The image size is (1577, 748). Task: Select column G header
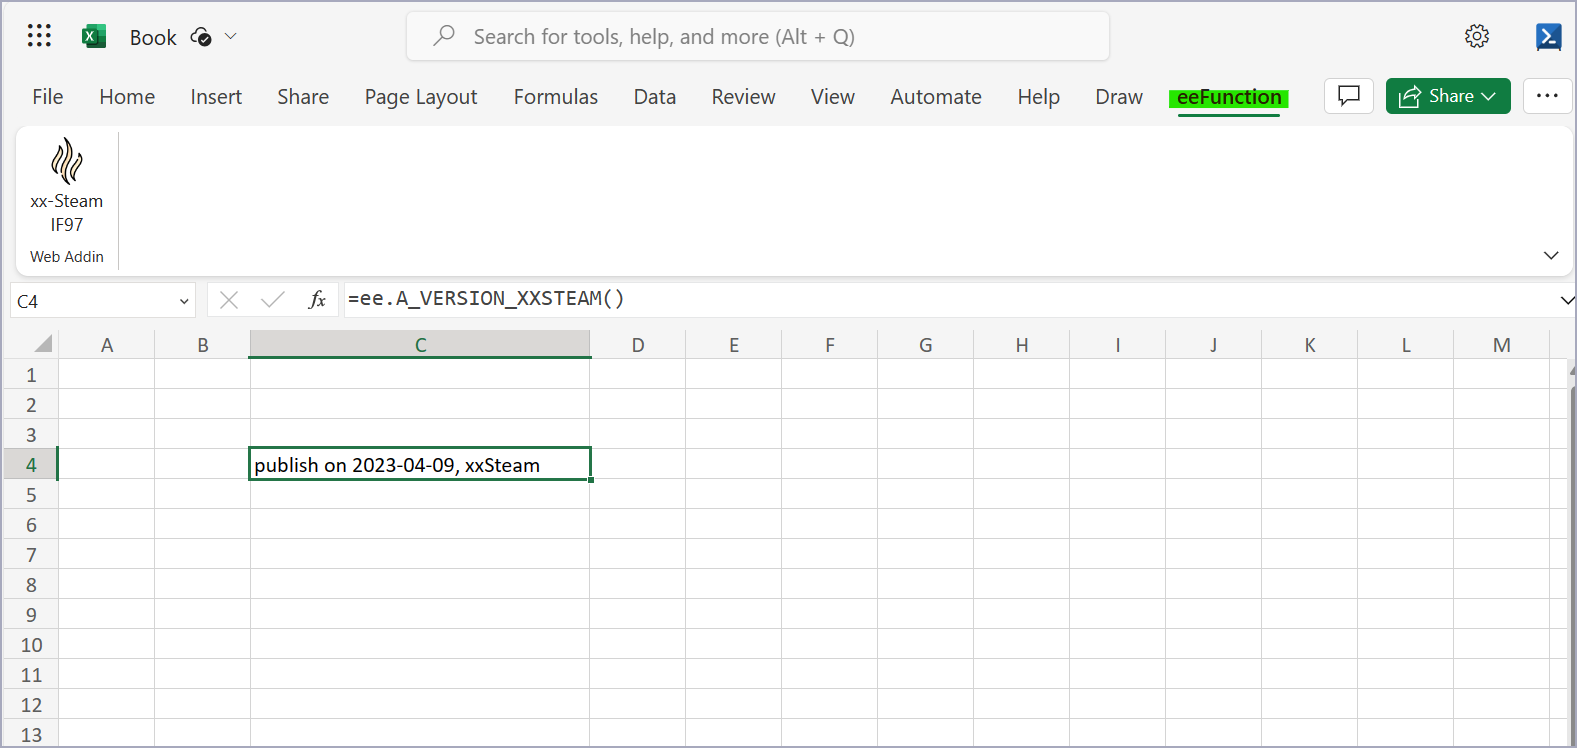[x=926, y=345]
